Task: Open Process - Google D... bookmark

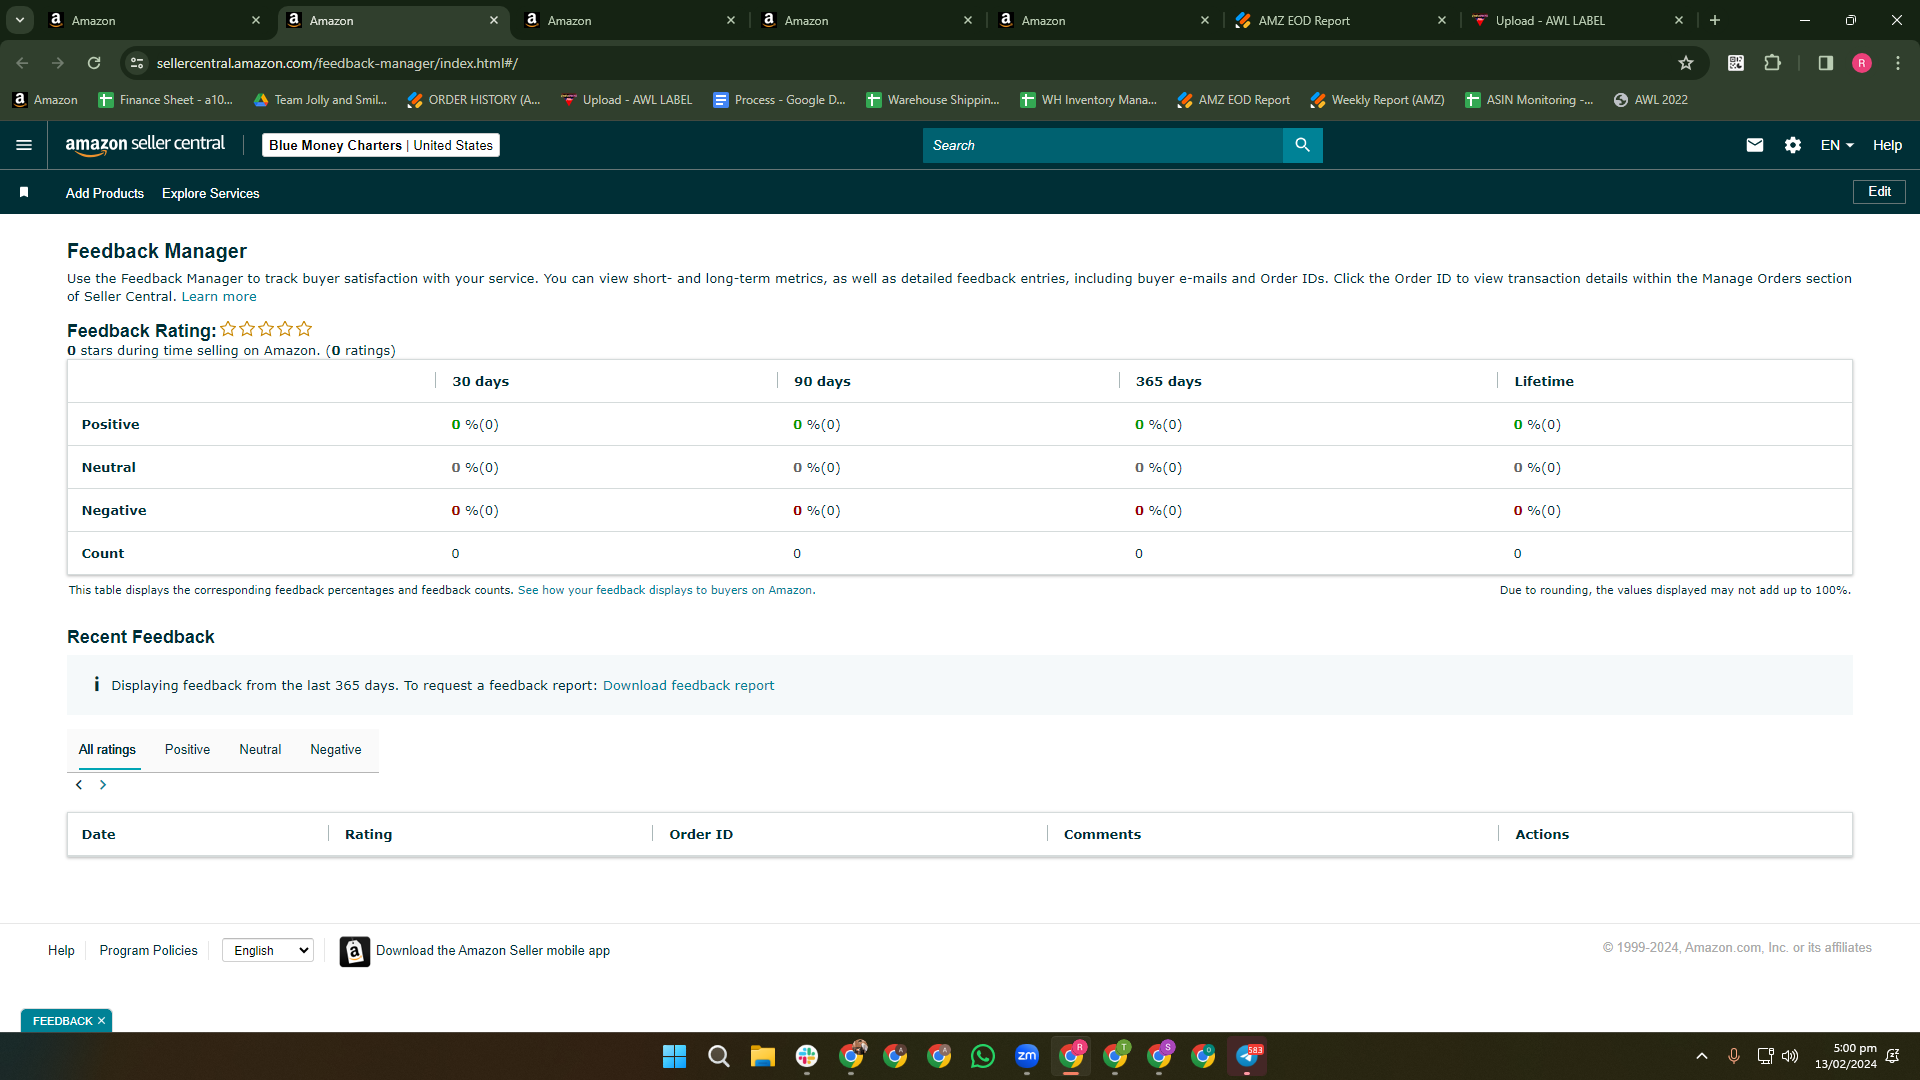Action: 779,100
